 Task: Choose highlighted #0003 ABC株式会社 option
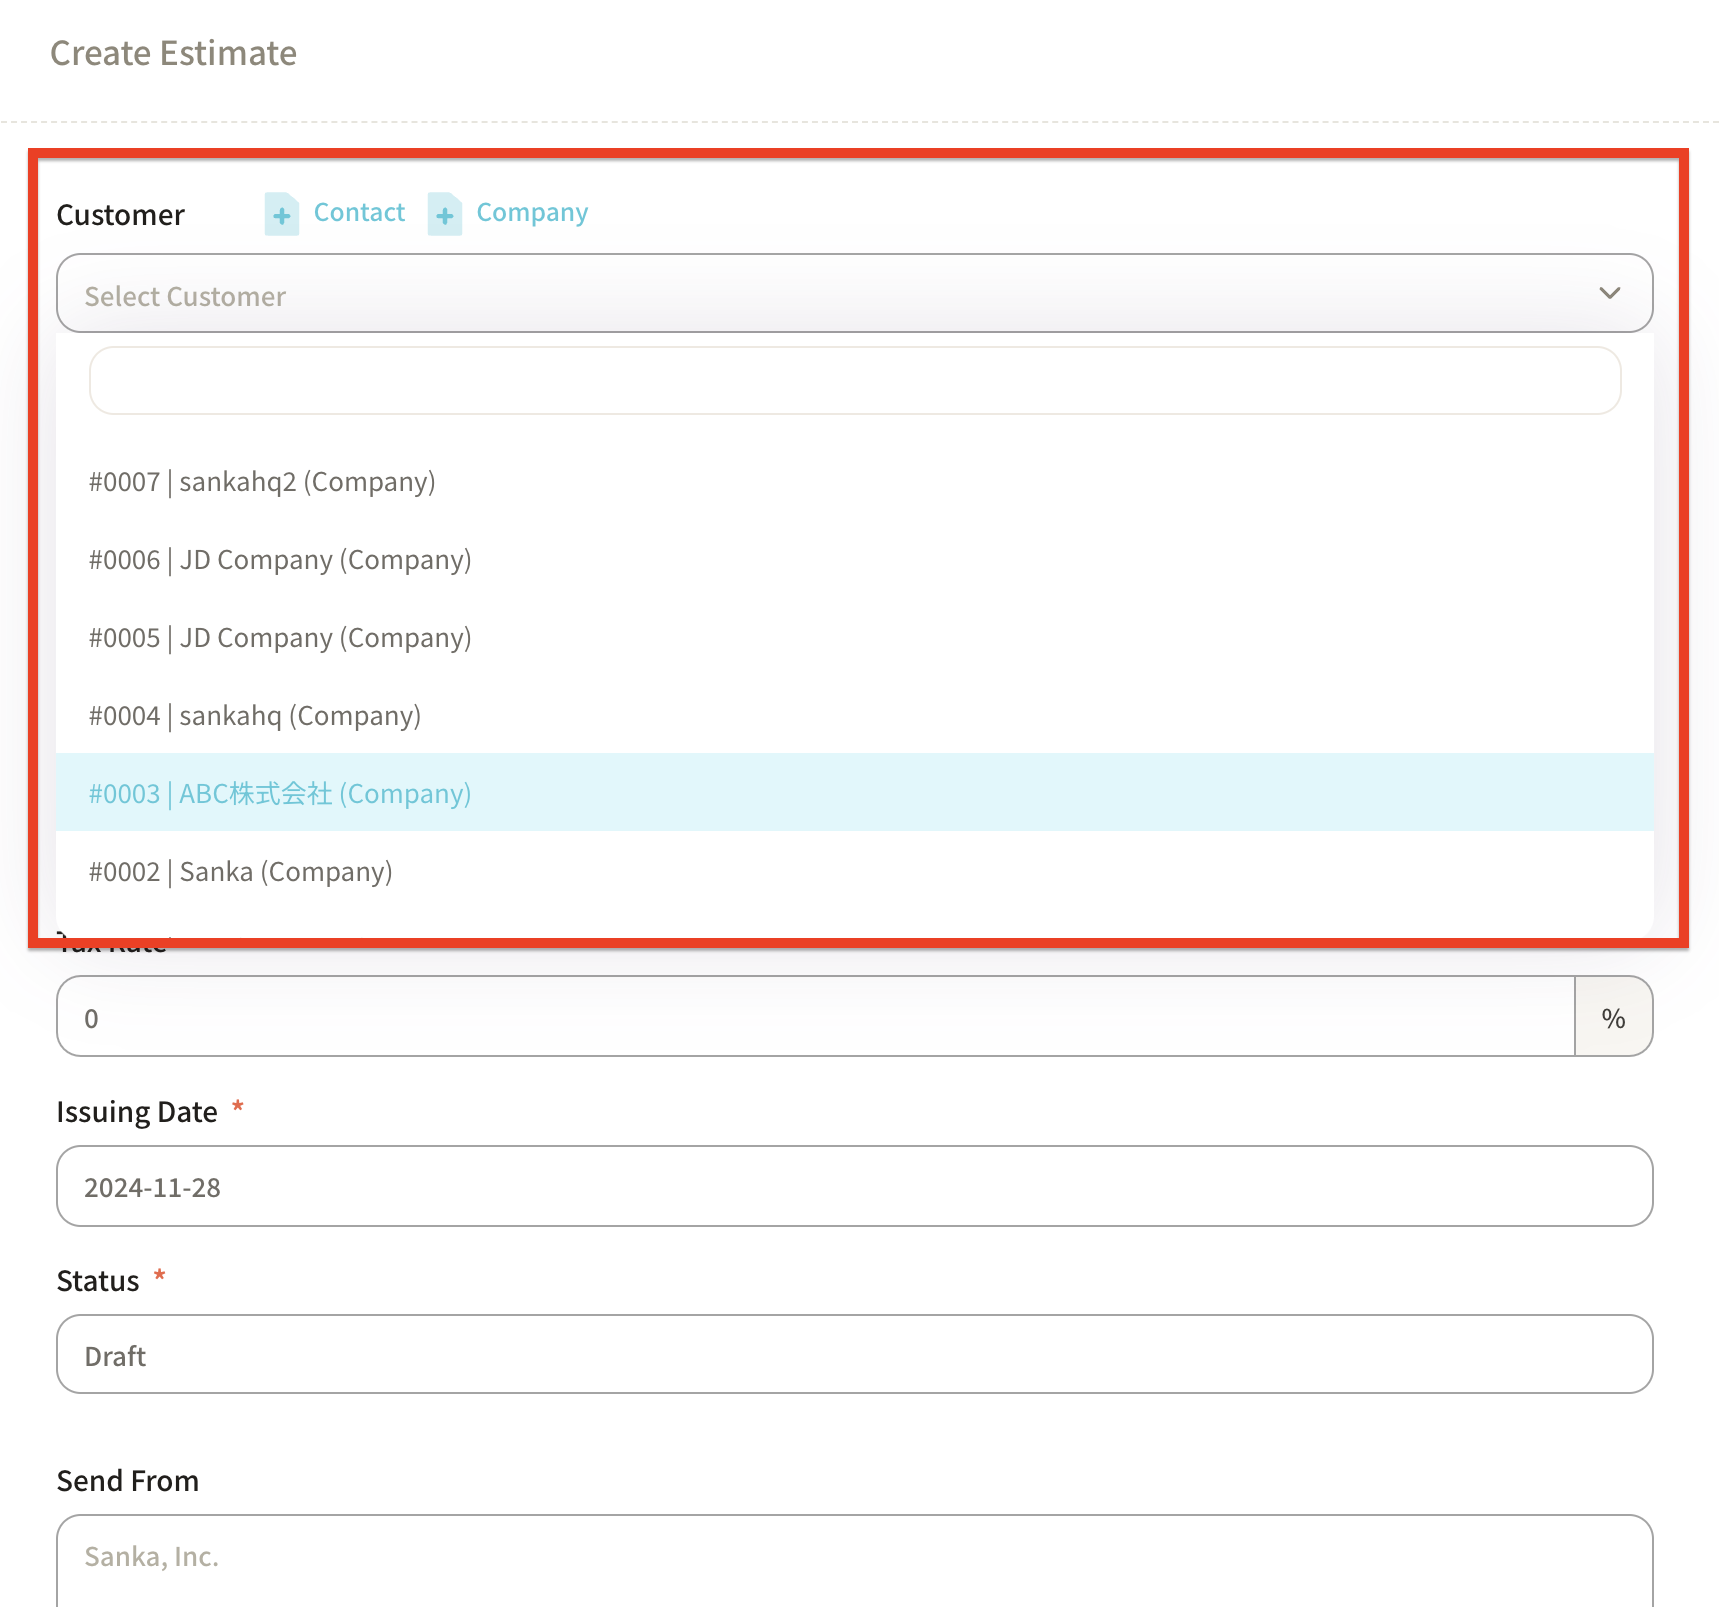[280, 794]
